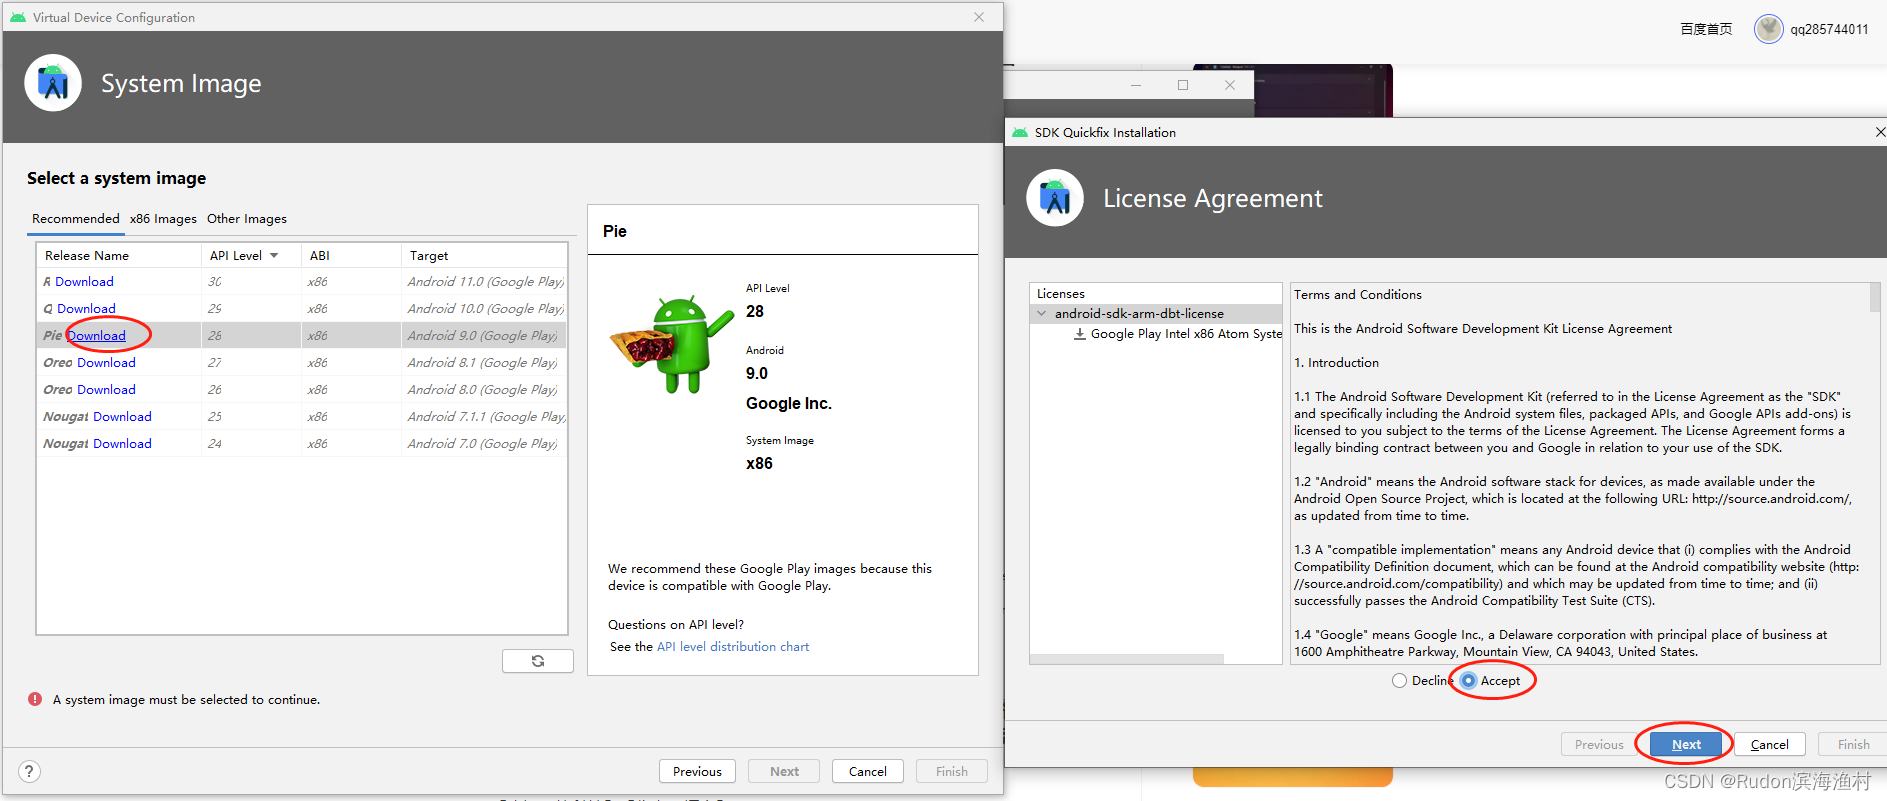Image resolution: width=1887 pixels, height=801 pixels.
Task: Click Download link for R release
Action: tap(84, 282)
